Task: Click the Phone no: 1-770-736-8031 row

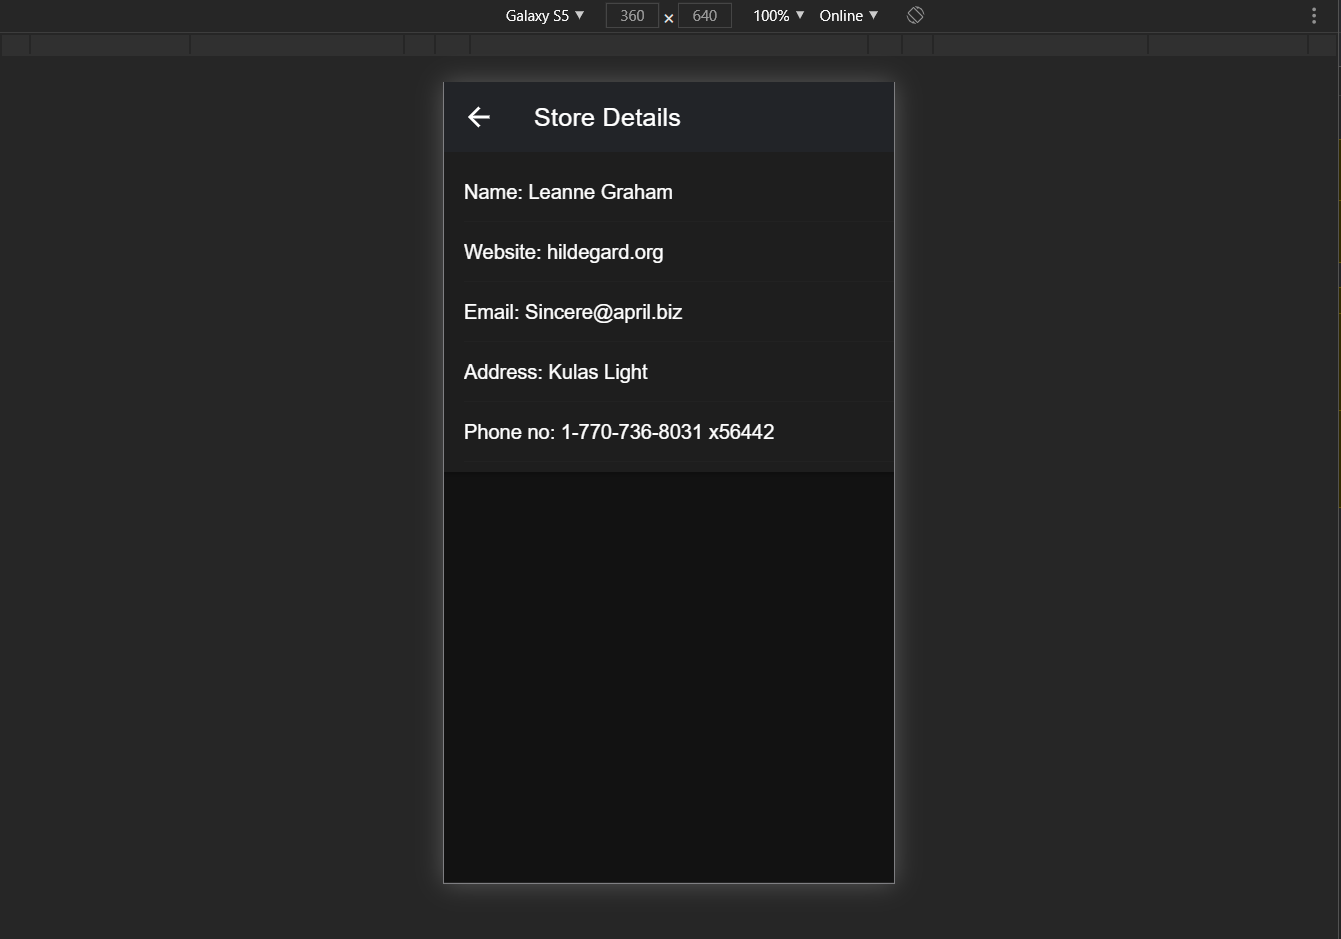Action: pyautogui.click(x=618, y=432)
